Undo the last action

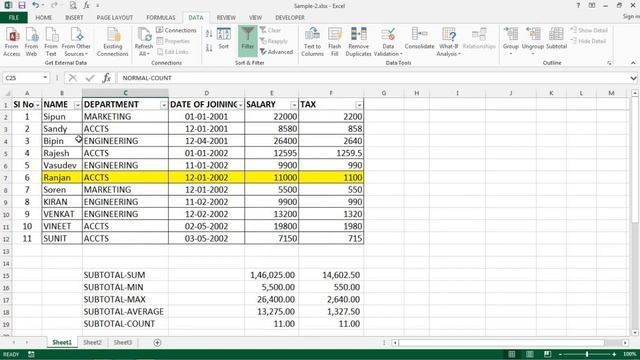pos(36,5)
